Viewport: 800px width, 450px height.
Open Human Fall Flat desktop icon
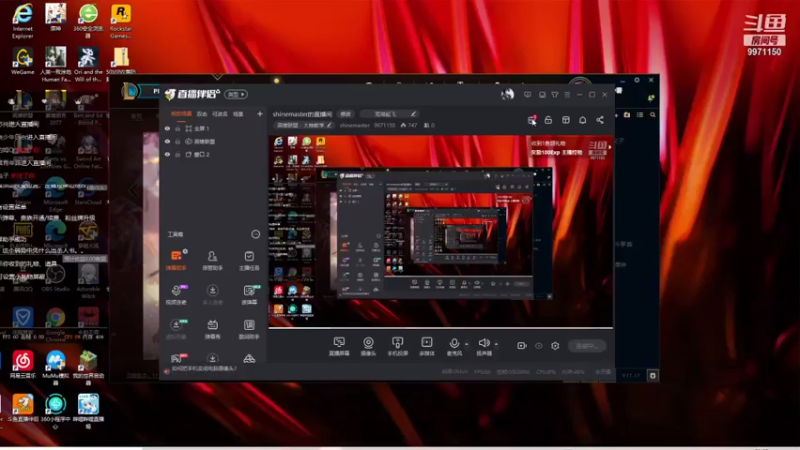tap(55, 65)
